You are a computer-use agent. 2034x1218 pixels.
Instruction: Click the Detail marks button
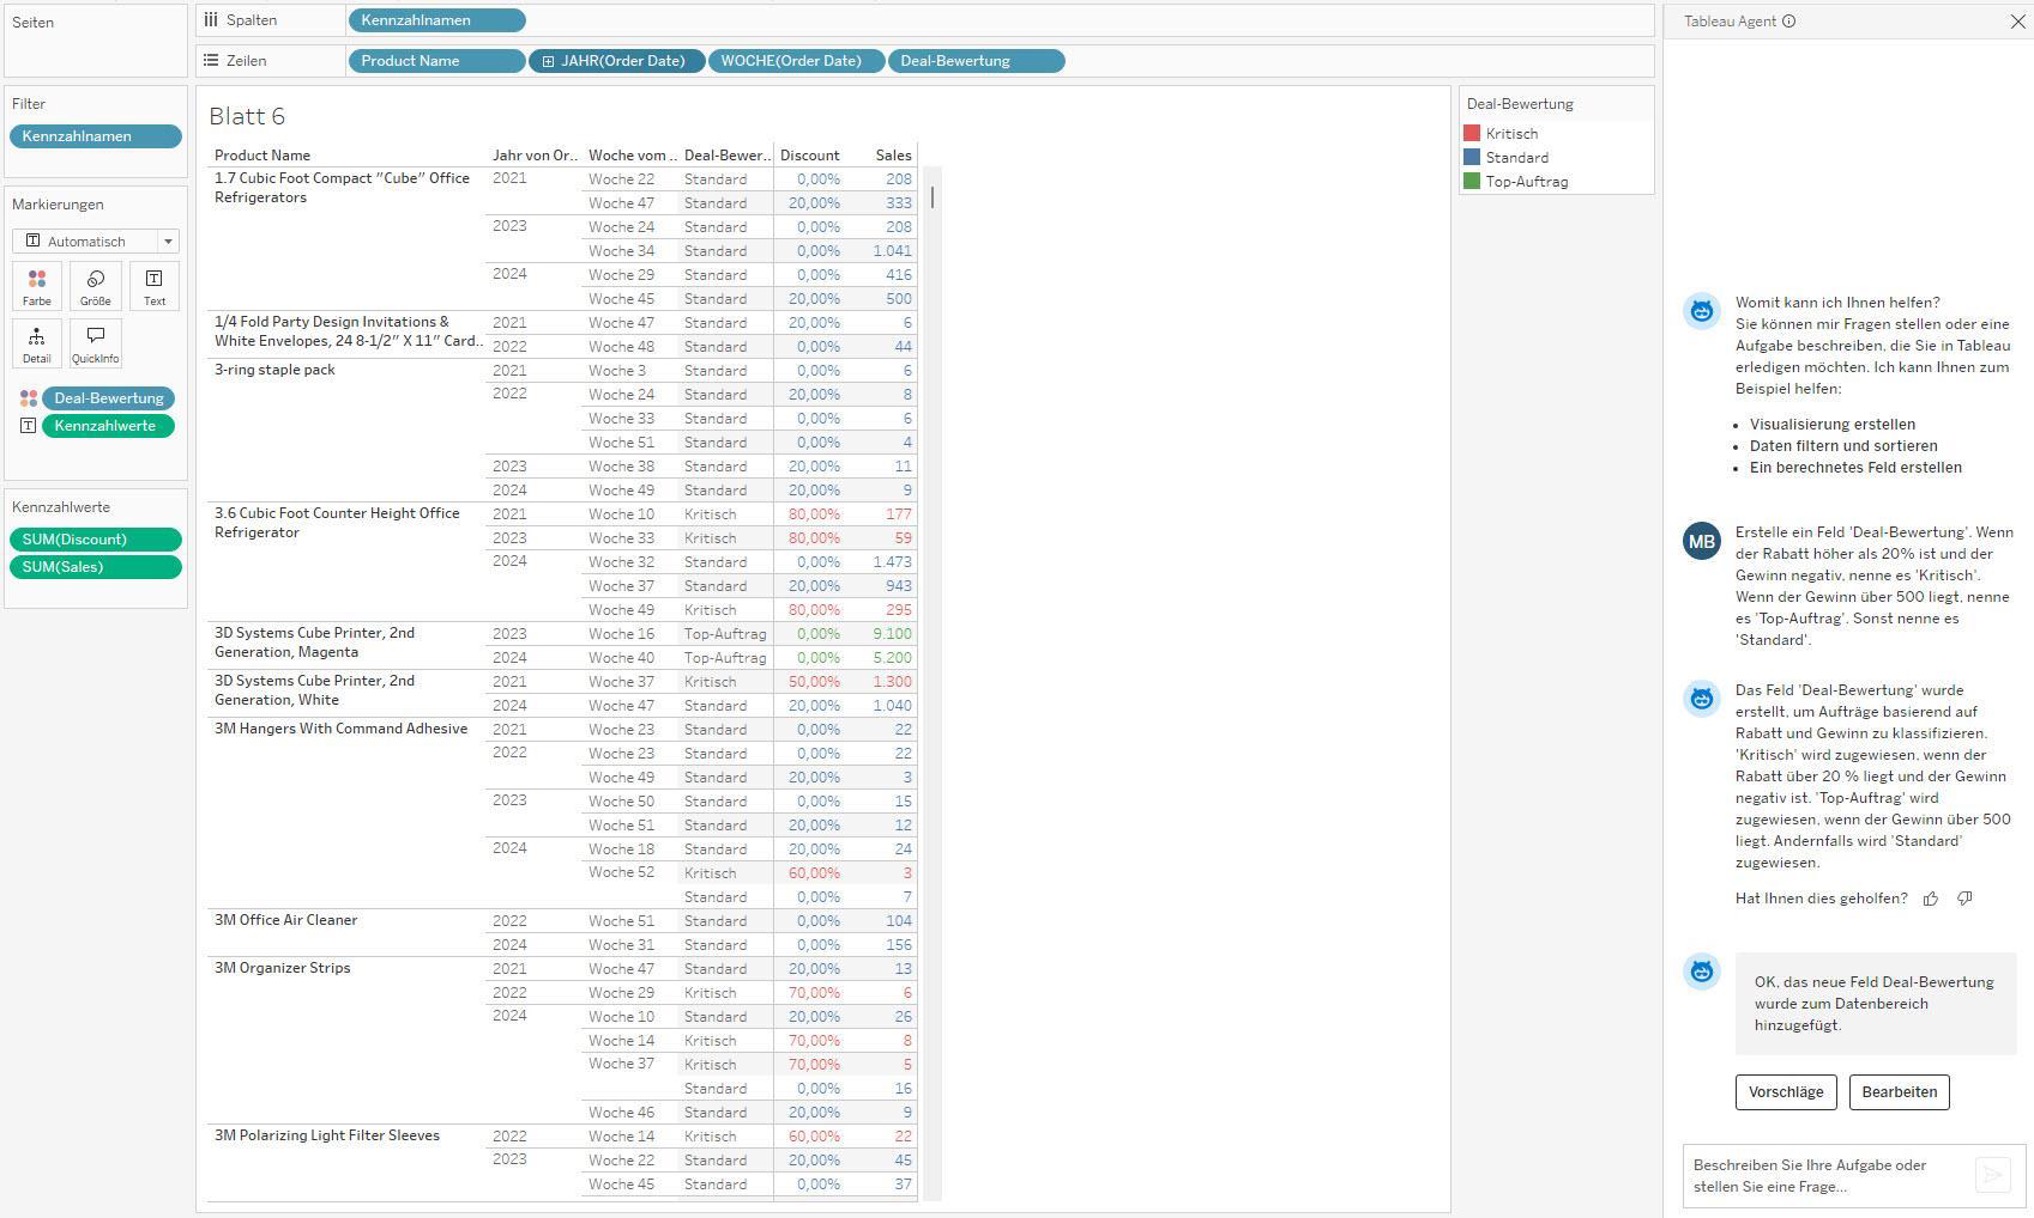[x=37, y=344]
